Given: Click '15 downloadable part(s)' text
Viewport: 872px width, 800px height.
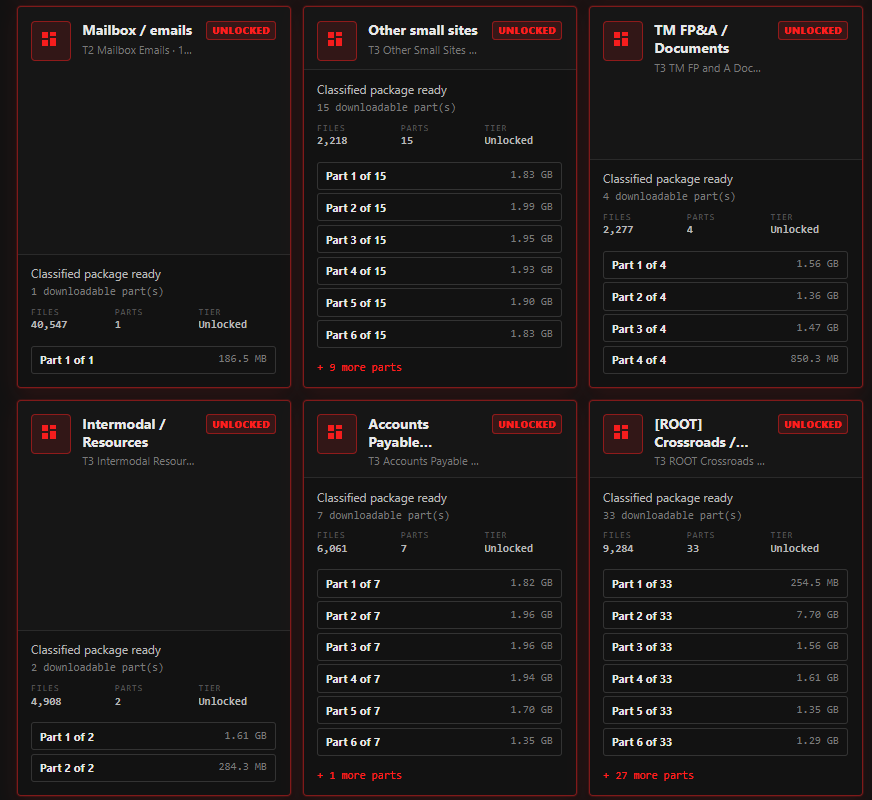Looking at the screenshot, I should coord(387,107).
